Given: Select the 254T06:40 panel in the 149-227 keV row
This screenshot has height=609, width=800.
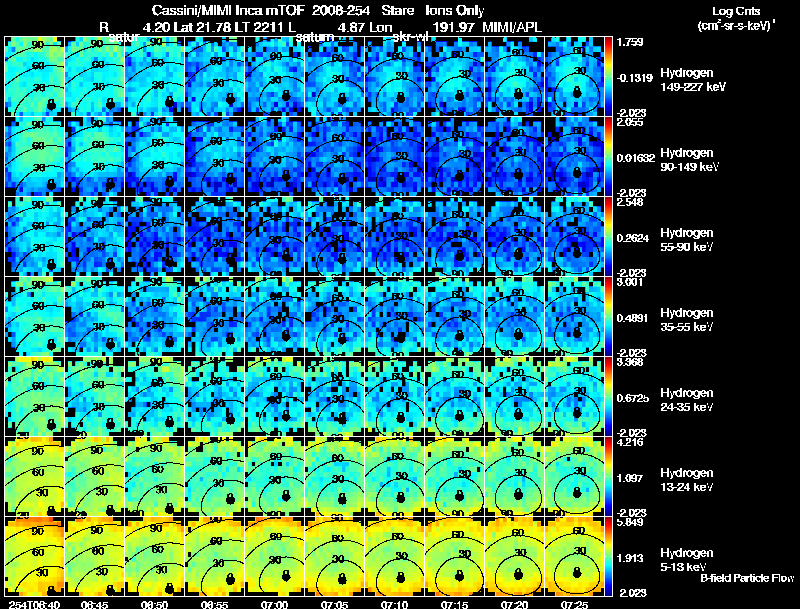Looking at the screenshot, I should point(35,76).
